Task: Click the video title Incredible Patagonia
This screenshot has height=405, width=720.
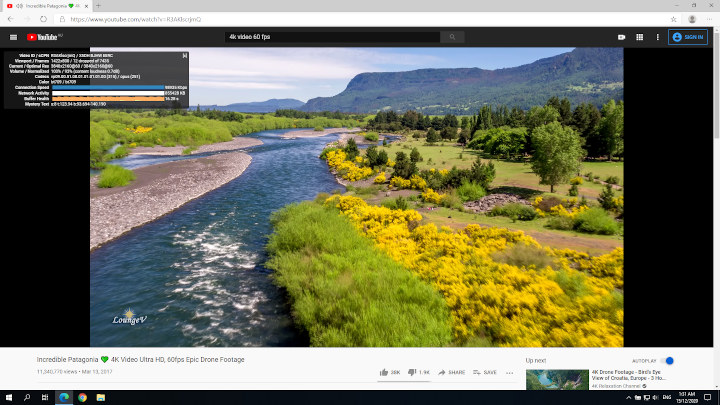Action: click(141, 360)
